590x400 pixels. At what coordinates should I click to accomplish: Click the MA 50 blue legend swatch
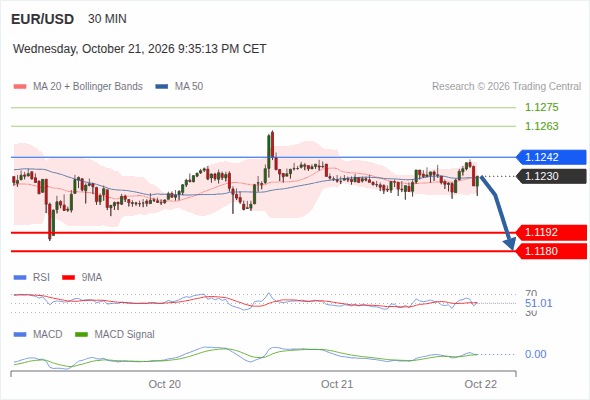coord(162,87)
